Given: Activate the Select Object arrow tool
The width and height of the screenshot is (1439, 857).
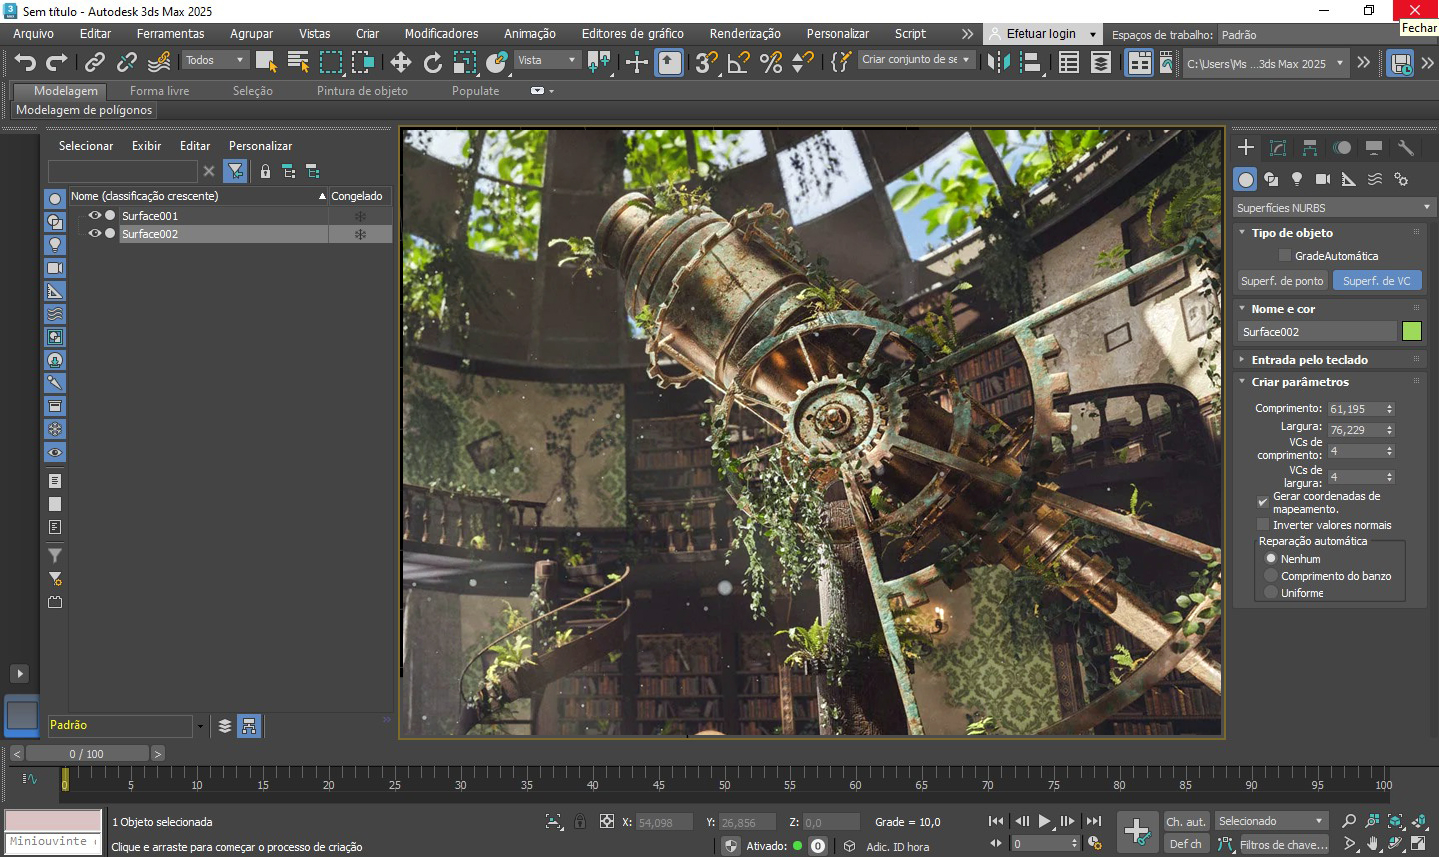Looking at the screenshot, I should [266, 62].
